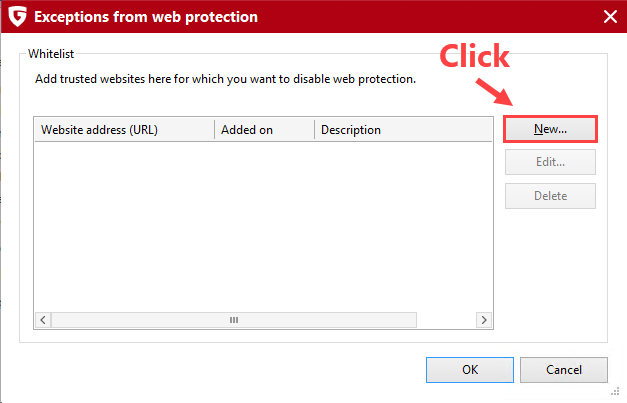Click the right scroll arrow of the list
The image size is (627, 403).
click(483, 320)
